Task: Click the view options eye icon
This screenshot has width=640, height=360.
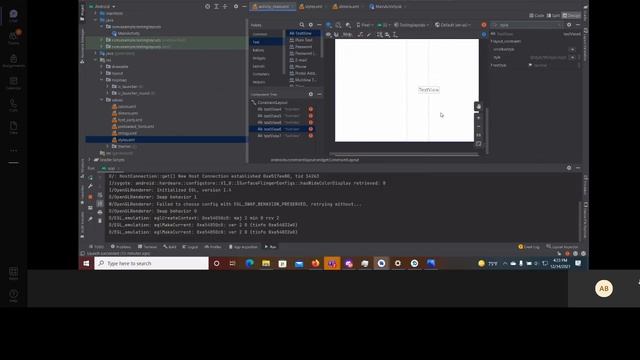Action: click(x=329, y=35)
